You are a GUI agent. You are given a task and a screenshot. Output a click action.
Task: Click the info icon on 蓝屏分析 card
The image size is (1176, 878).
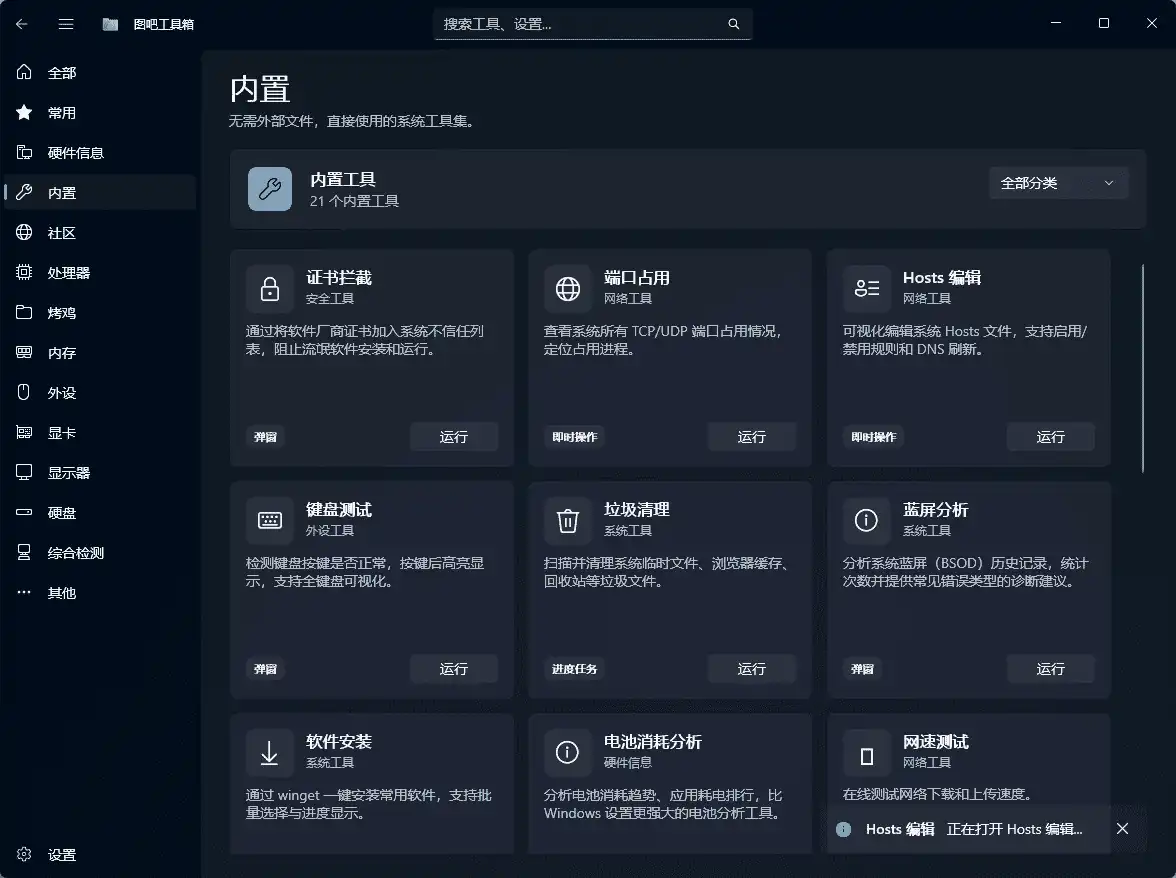pyautogui.click(x=866, y=520)
